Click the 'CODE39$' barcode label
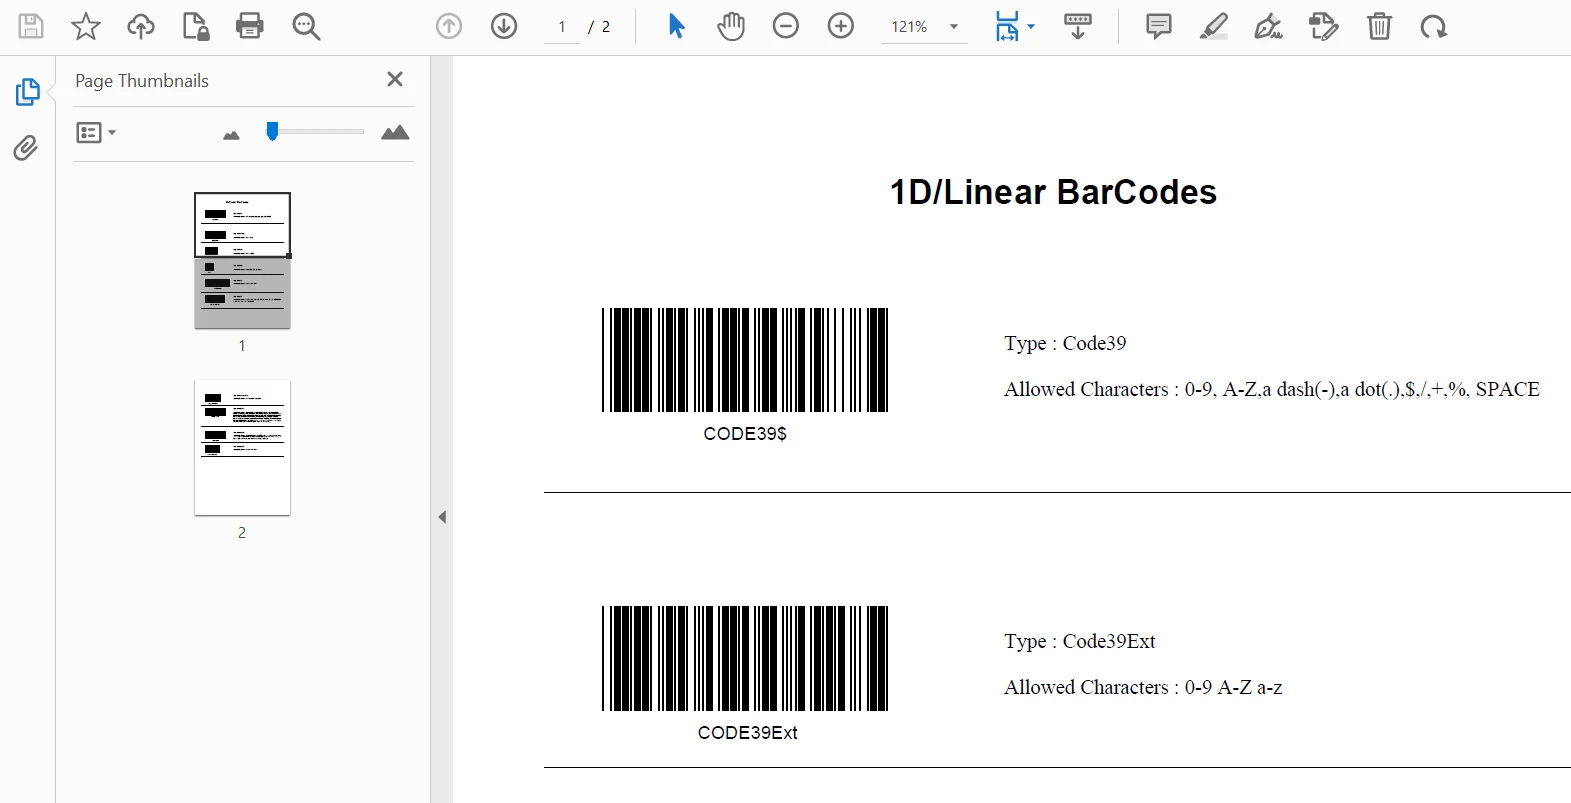Screen dimensions: 1571x803 click(745, 434)
